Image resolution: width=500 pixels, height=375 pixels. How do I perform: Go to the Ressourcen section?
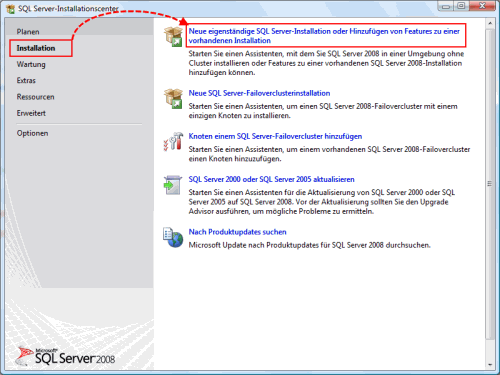(x=35, y=97)
